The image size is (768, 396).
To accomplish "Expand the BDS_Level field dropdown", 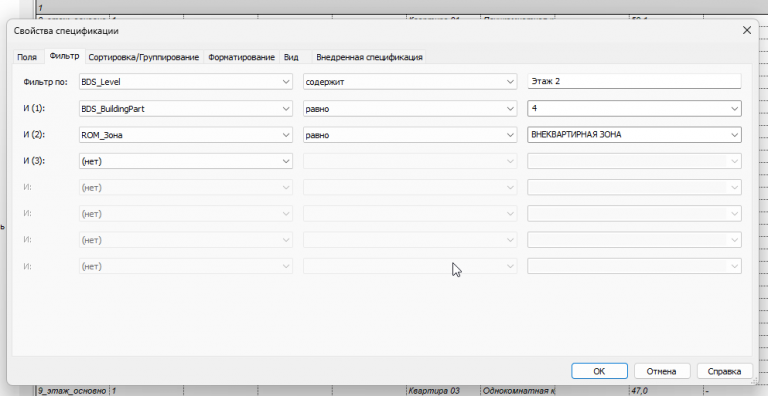I will click(x=186, y=82).
